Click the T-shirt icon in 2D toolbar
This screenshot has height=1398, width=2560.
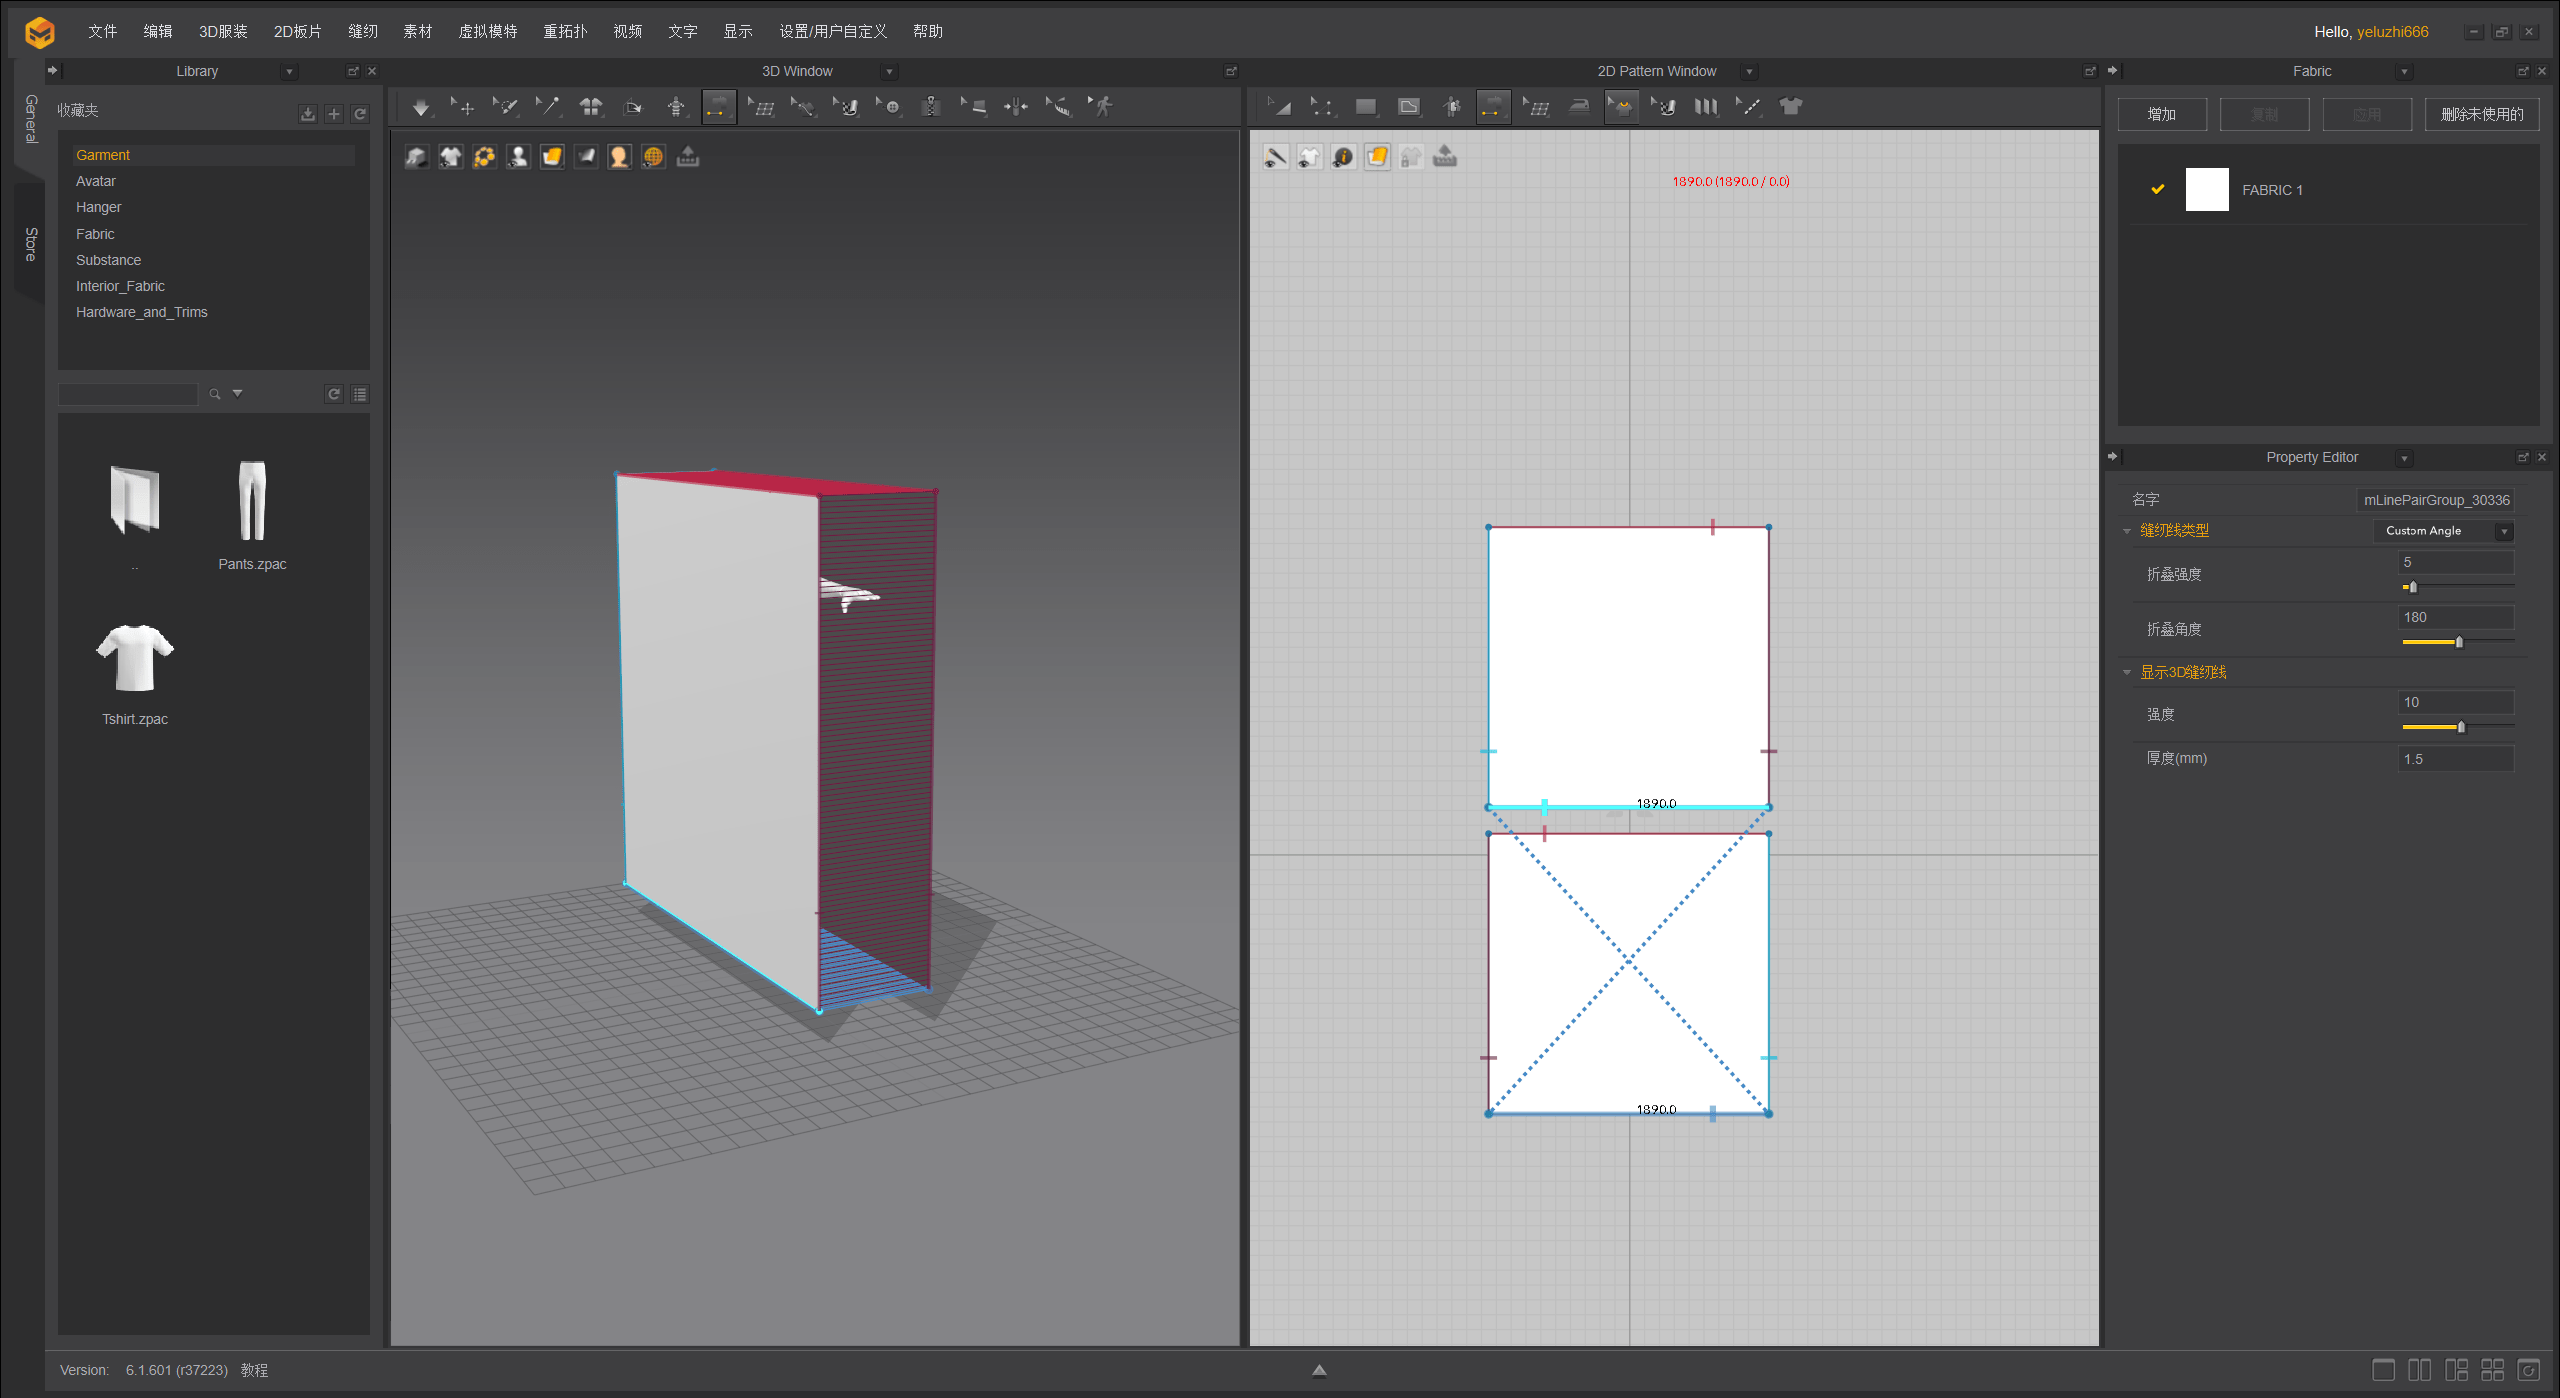pyautogui.click(x=1791, y=107)
